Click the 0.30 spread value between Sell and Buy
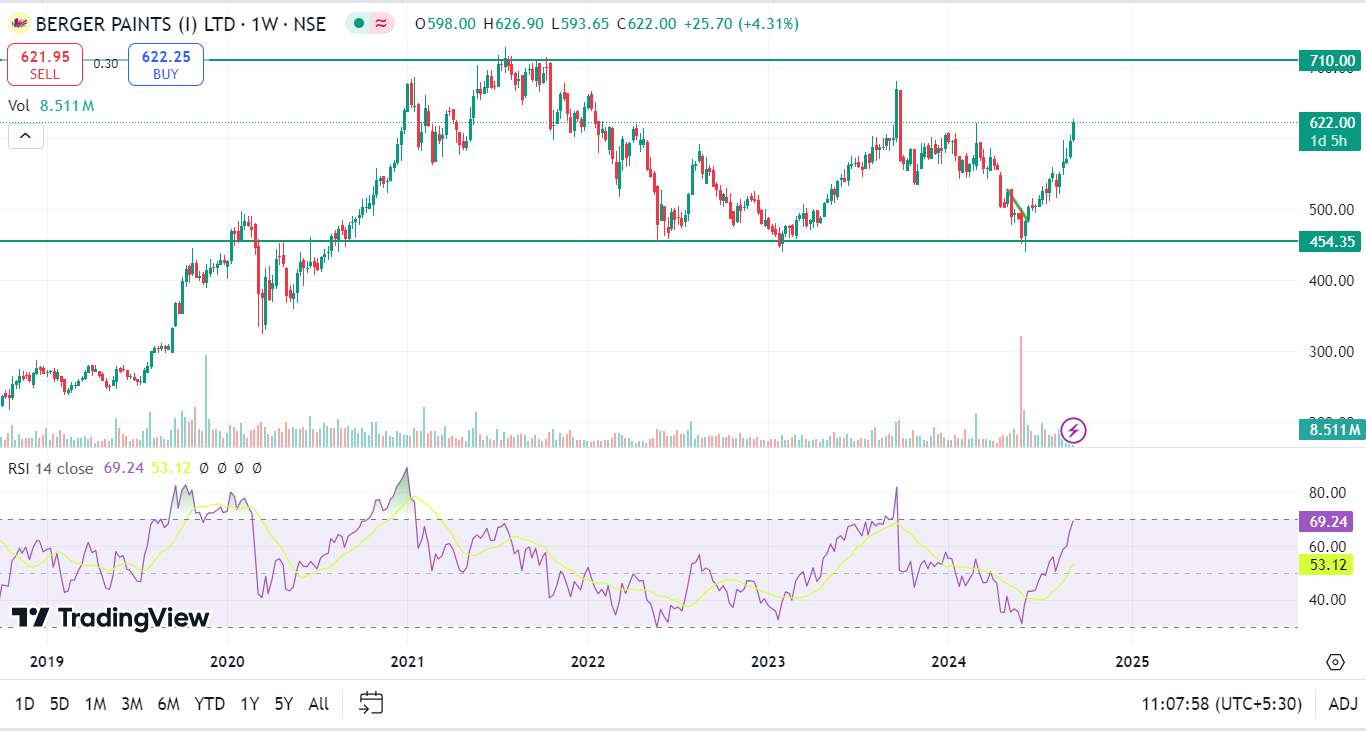 [x=106, y=64]
